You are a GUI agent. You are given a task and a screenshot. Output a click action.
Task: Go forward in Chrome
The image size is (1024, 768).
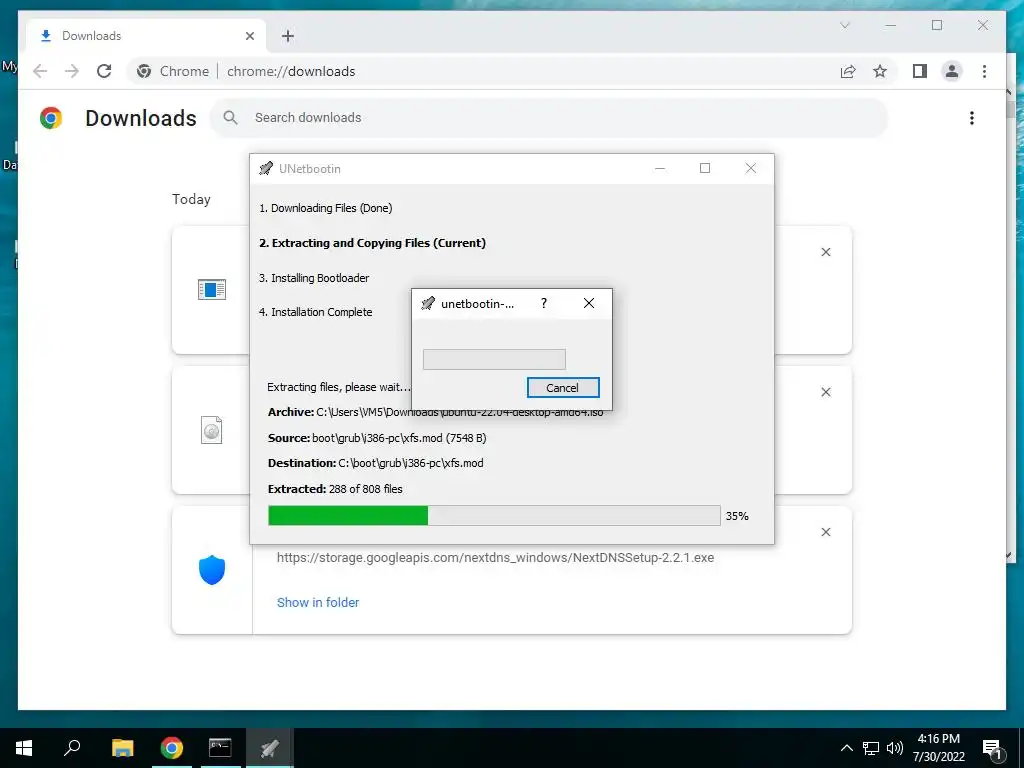pyautogui.click(x=72, y=71)
